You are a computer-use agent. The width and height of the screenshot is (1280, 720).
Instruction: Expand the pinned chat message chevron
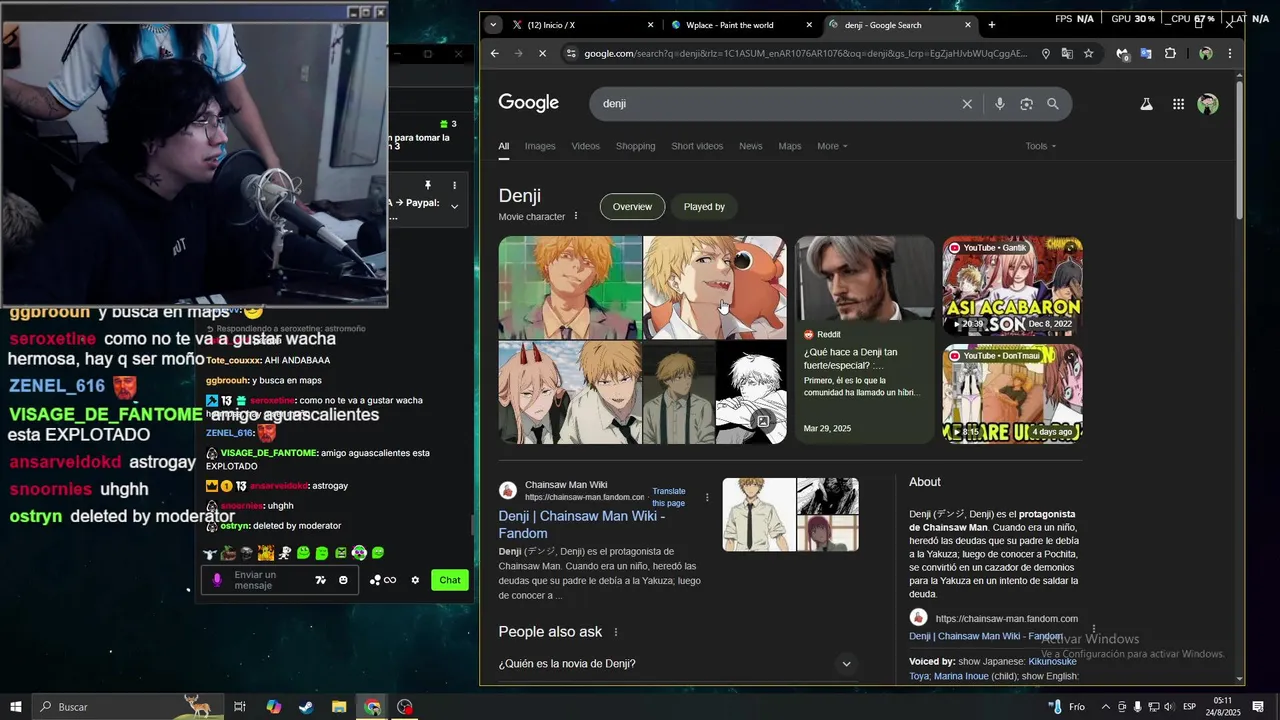[x=454, y=207]
